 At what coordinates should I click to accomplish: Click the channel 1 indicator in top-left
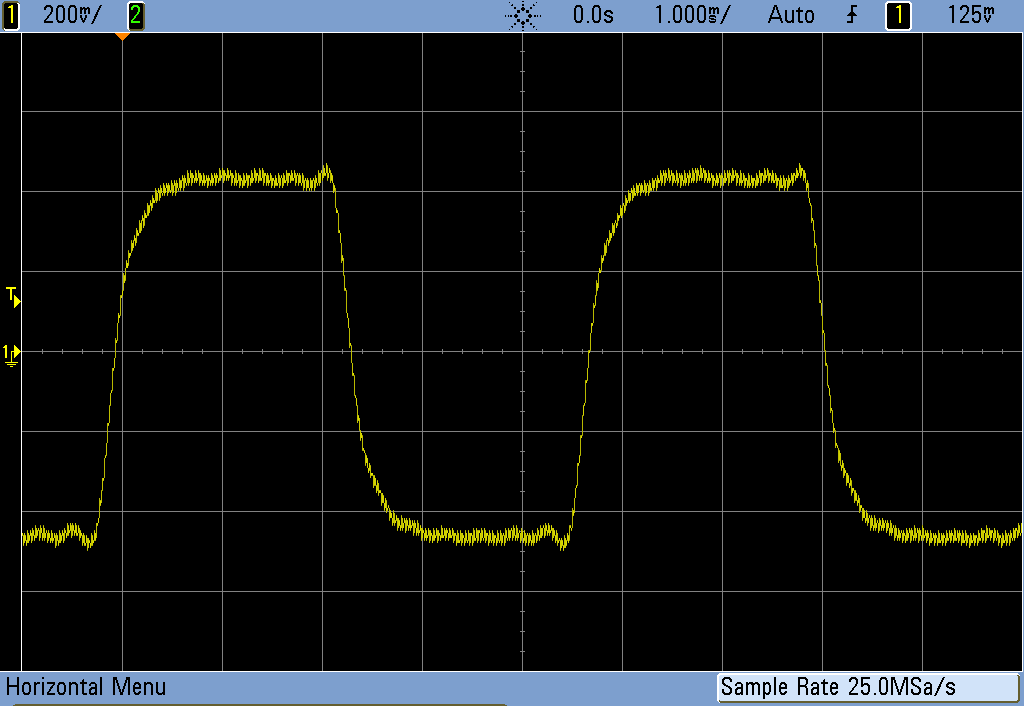pos(12,15)
